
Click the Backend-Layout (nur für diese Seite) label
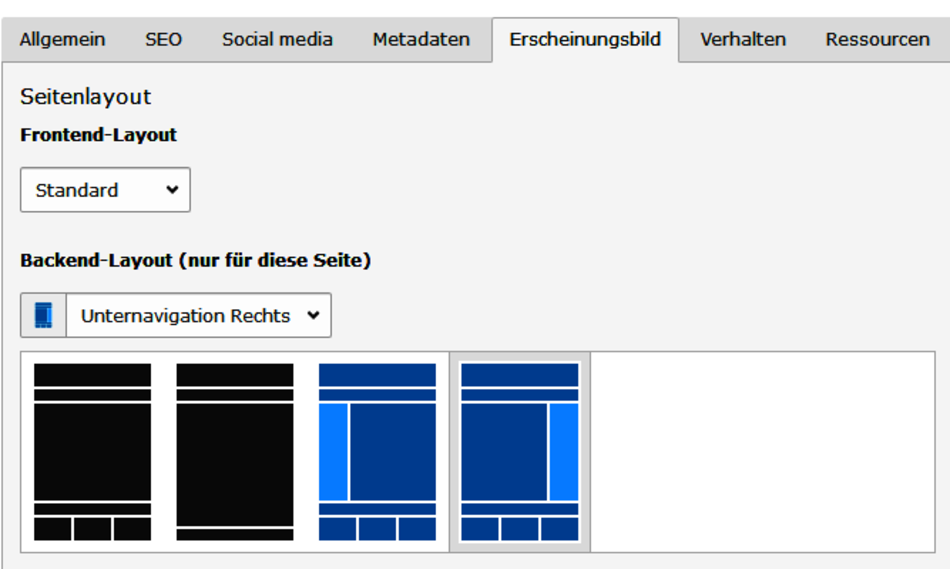(195, 260)
